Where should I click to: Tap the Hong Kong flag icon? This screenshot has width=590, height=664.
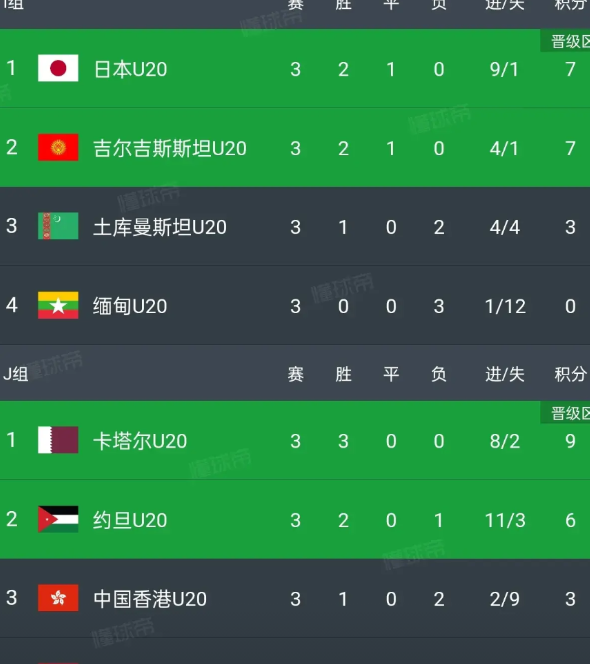pos(58,598)
